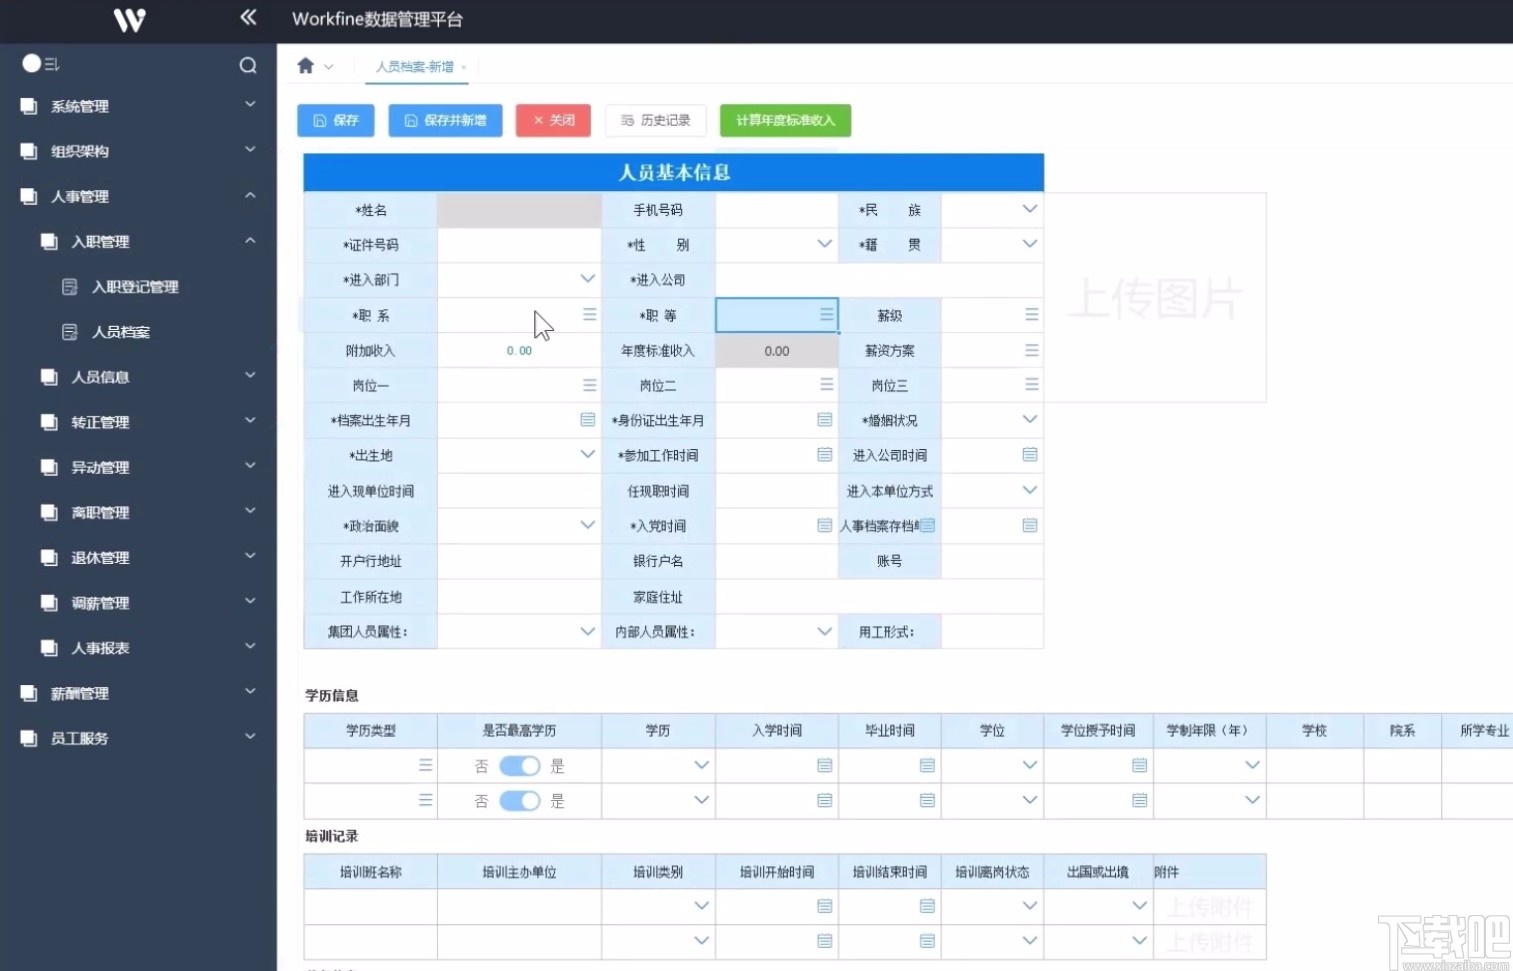
Task: Click the Workfine logo icon
Action: tap(128, 20)
